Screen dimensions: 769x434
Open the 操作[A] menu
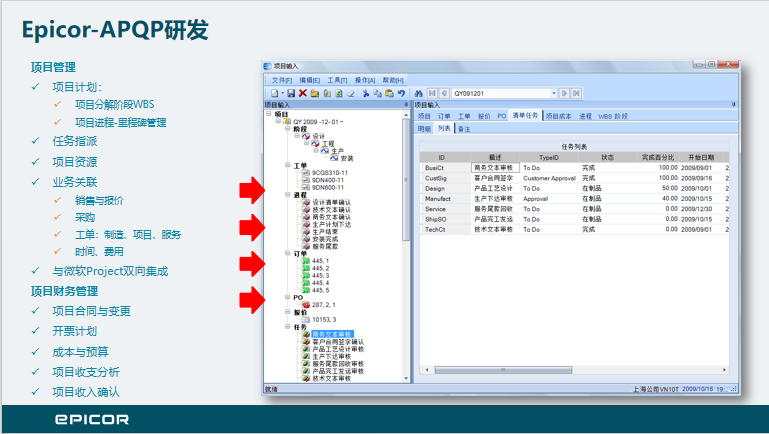365,80
